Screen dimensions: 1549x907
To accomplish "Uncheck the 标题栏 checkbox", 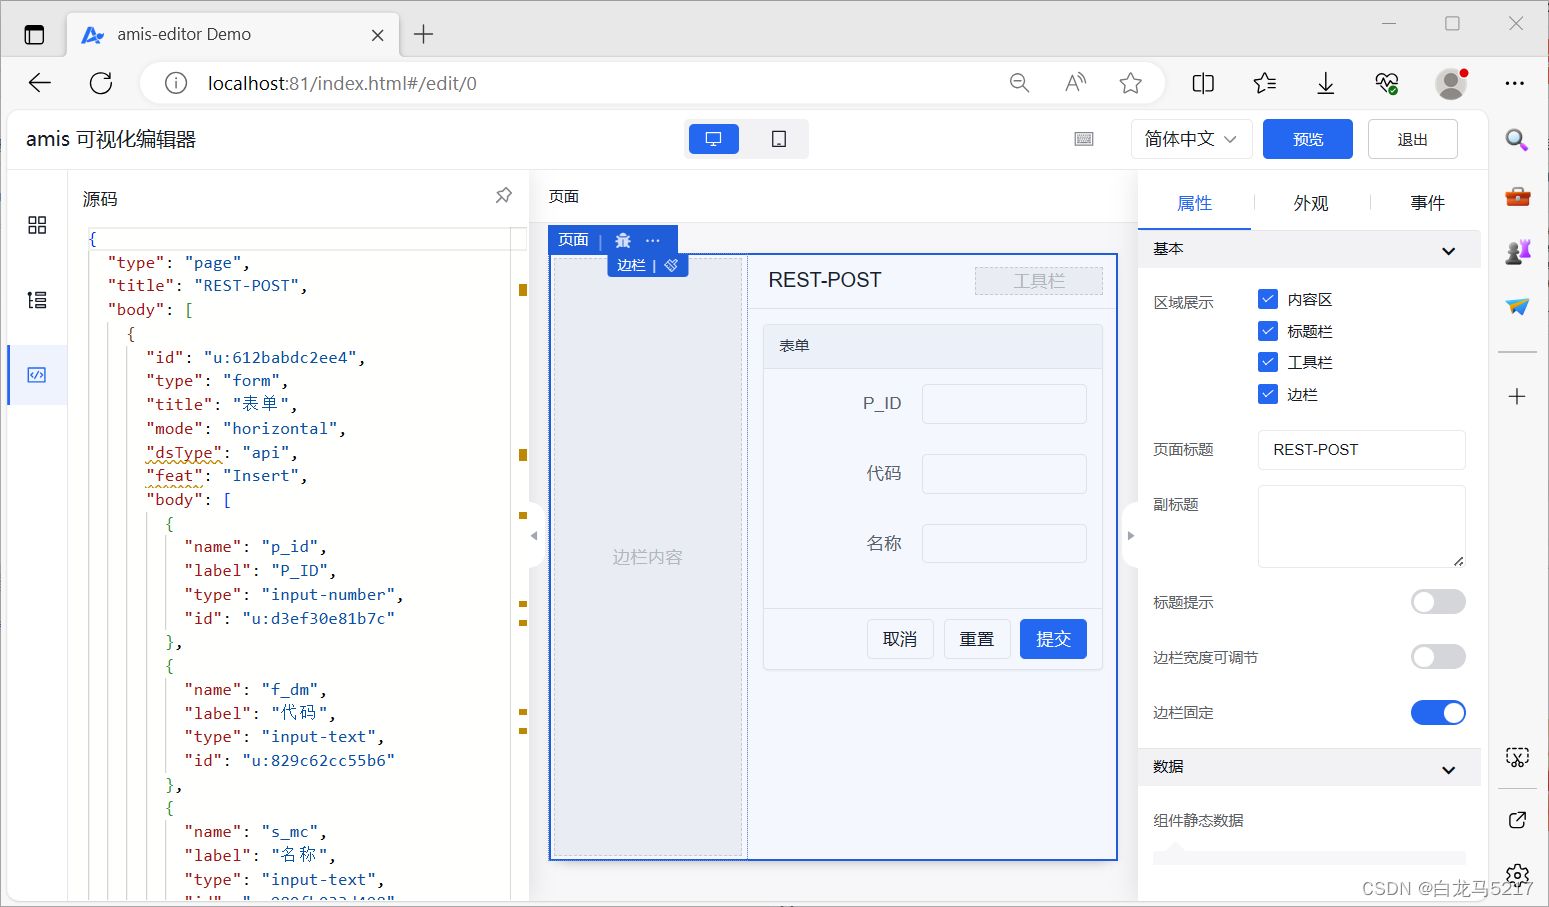I will tap(1268, 331).
